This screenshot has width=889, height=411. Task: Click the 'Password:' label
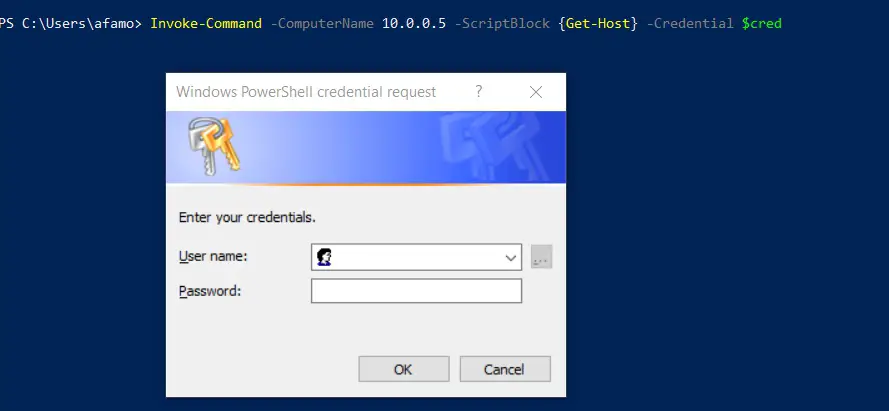click(x=210, y=291)
